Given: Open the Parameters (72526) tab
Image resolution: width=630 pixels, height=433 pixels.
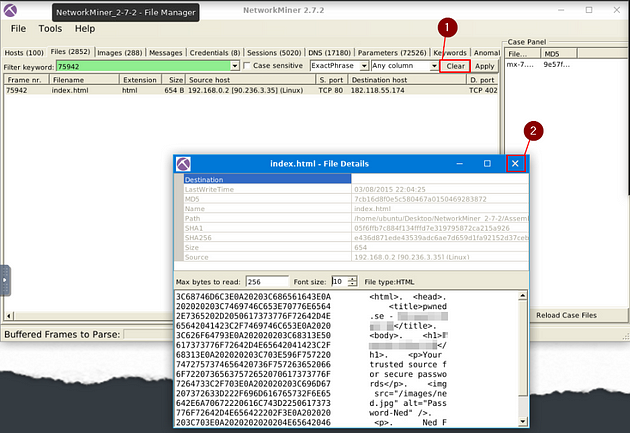Looking at the screenshot, I should click(392, 53).
